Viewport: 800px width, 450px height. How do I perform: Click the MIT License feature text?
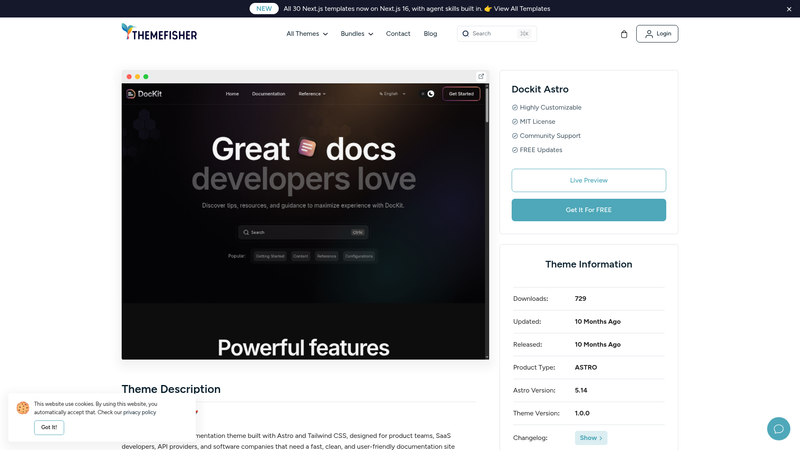(537, 121)
